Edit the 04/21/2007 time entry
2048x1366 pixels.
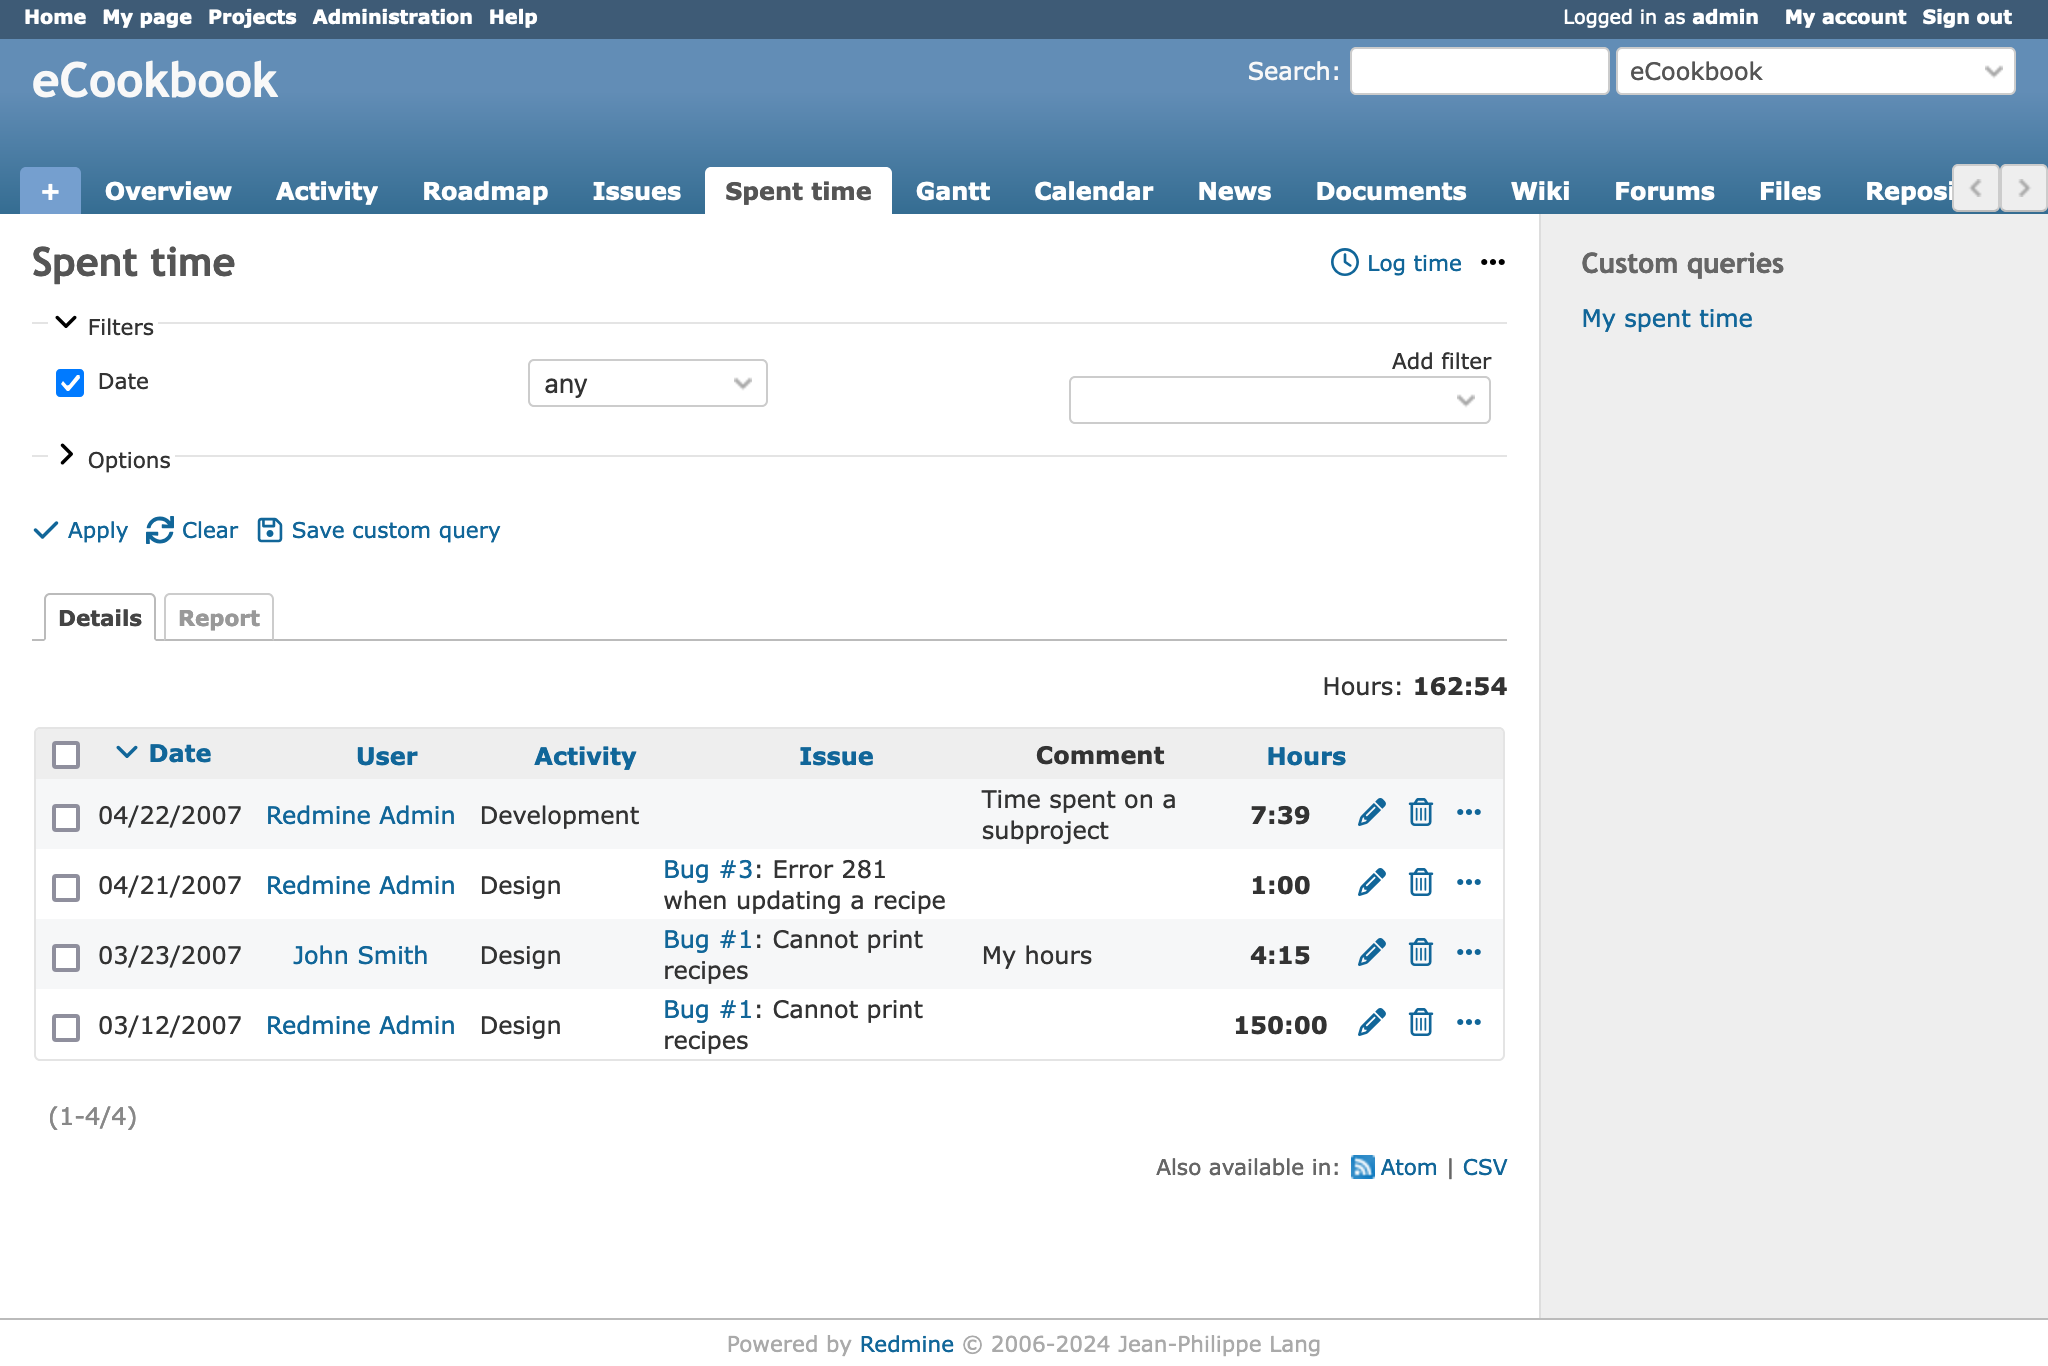tap(1372, 882)
